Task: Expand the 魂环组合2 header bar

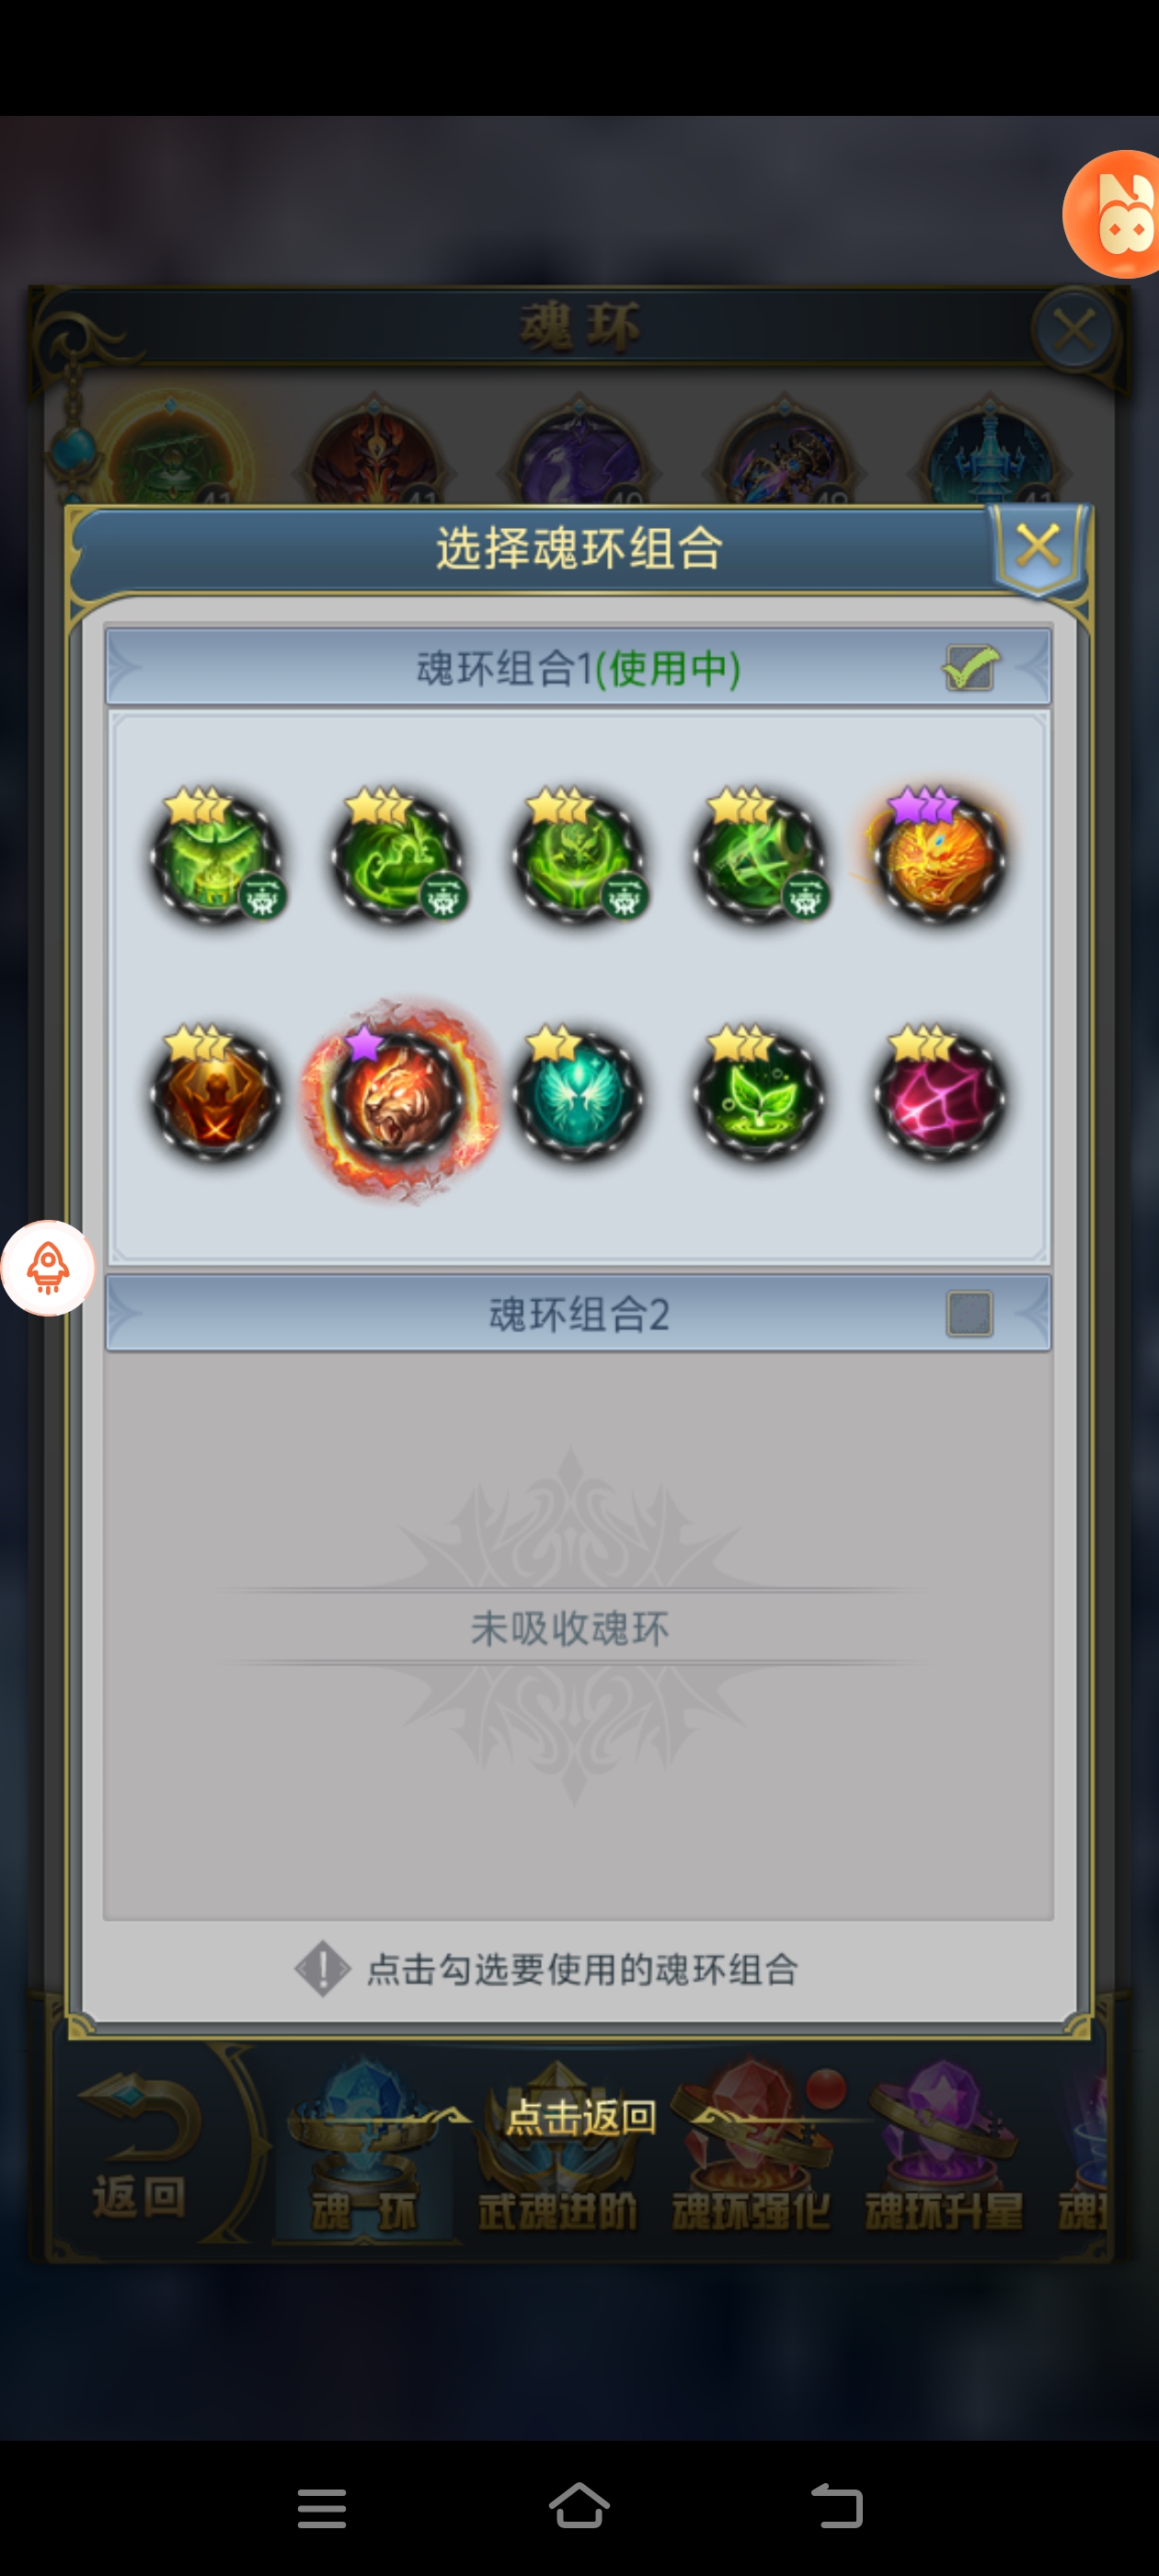Action: point(578,1314)
